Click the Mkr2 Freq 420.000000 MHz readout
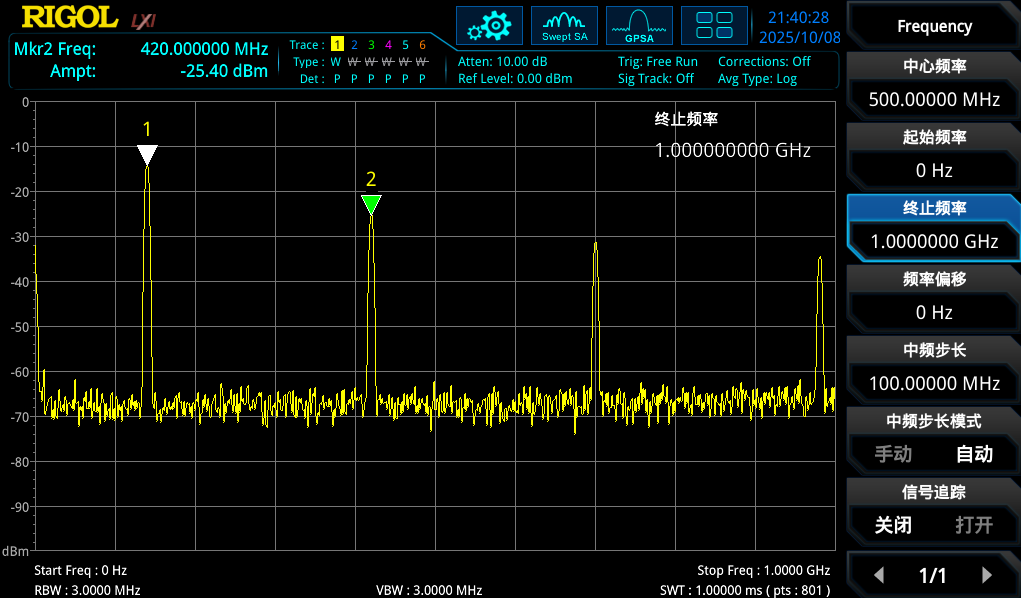This screenshot has width=1021, height=598. click(x=141, y=49)
